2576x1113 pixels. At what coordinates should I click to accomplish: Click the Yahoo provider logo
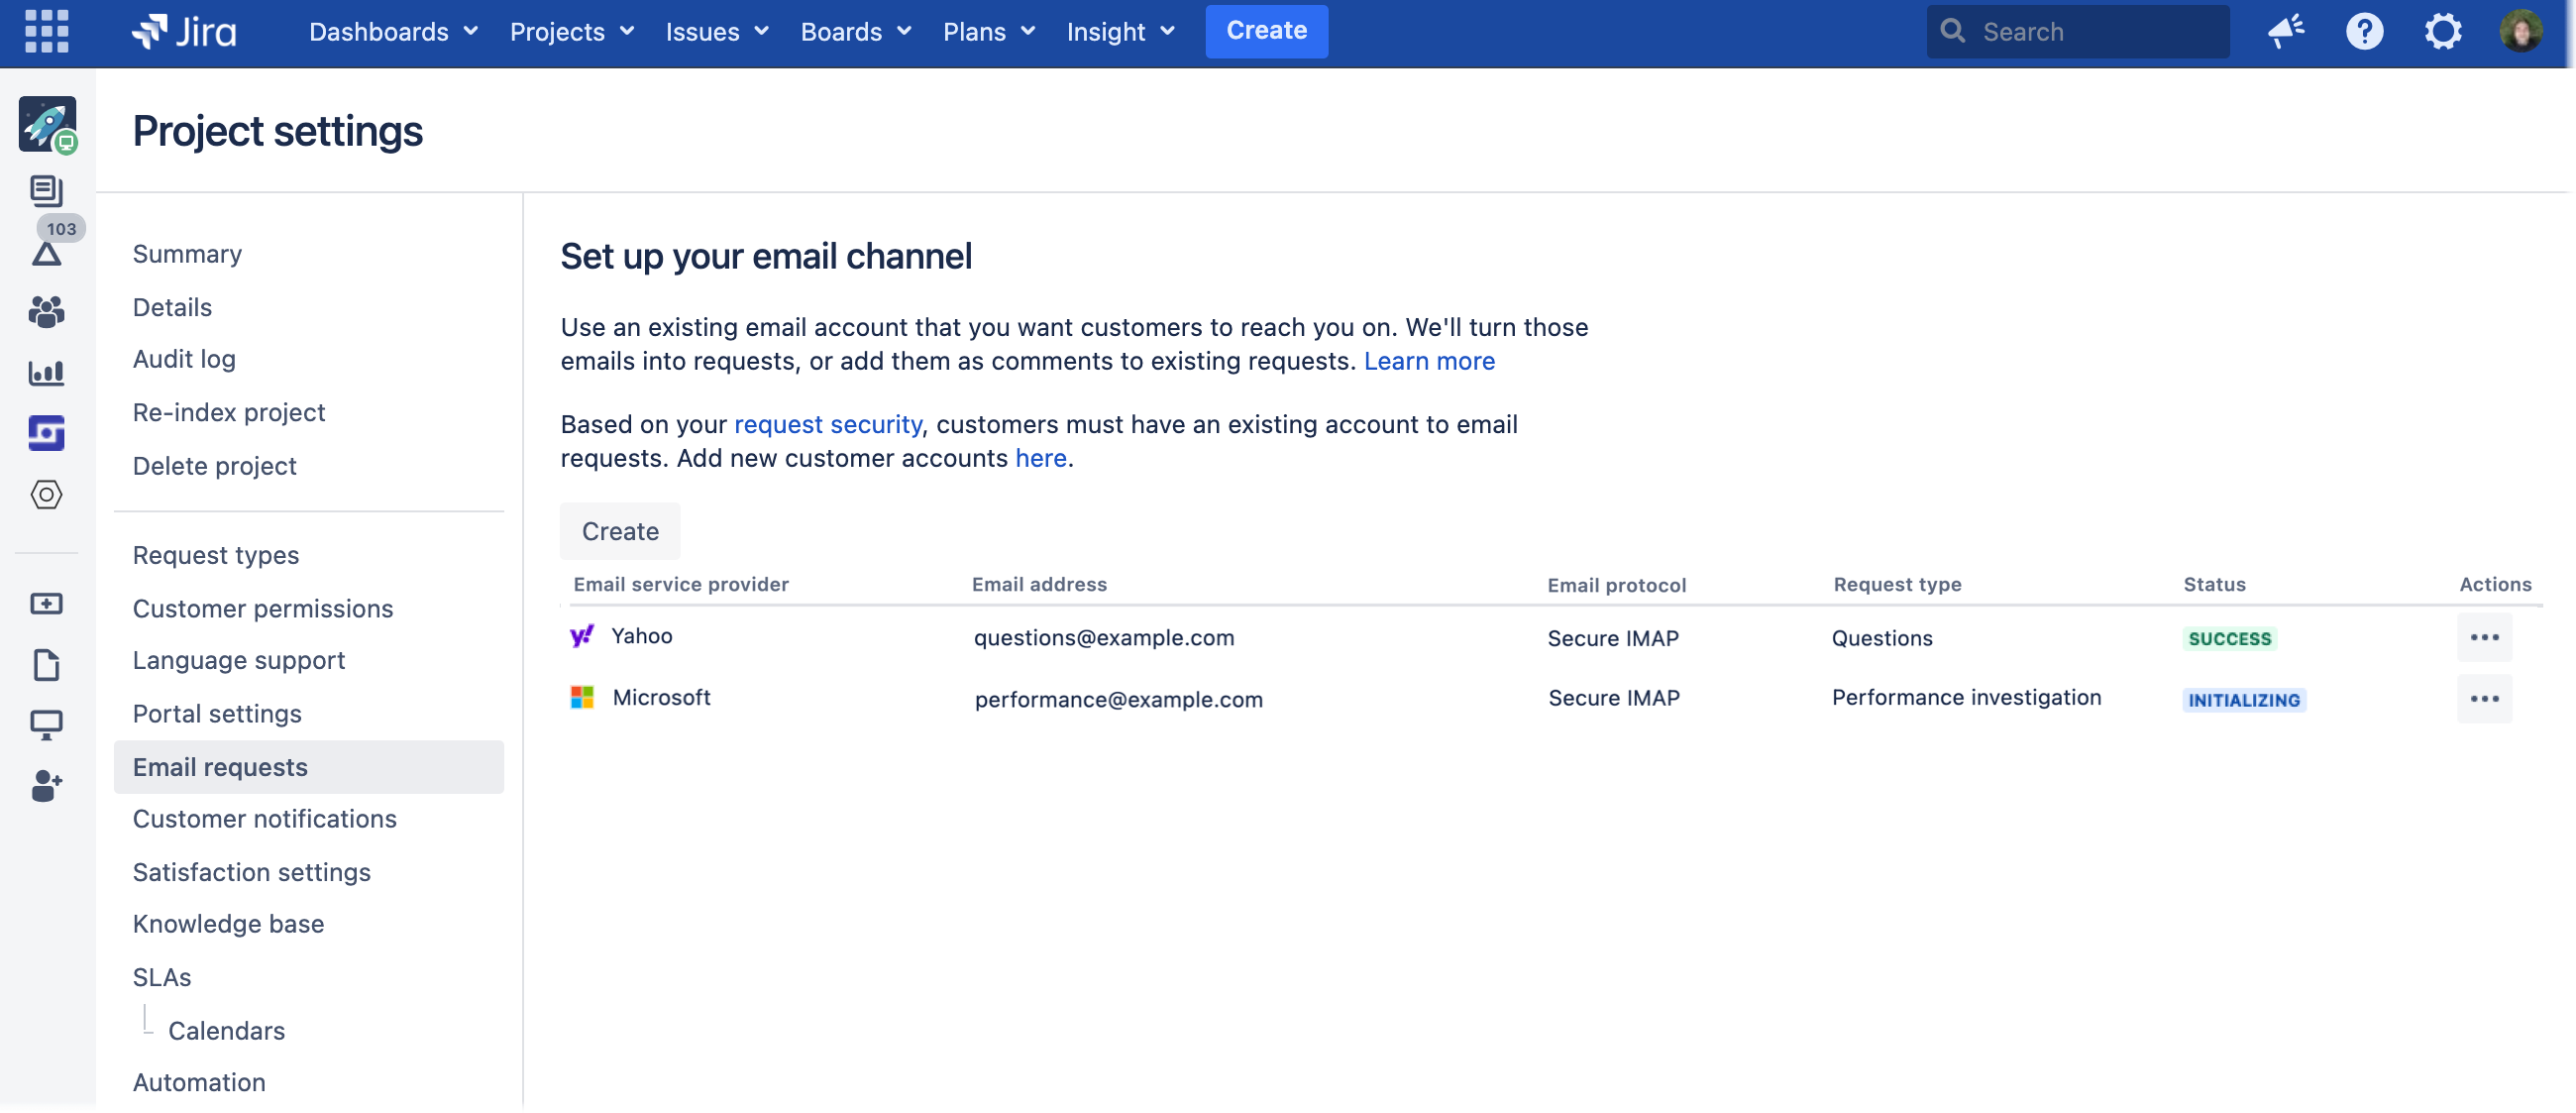[582, 636]
